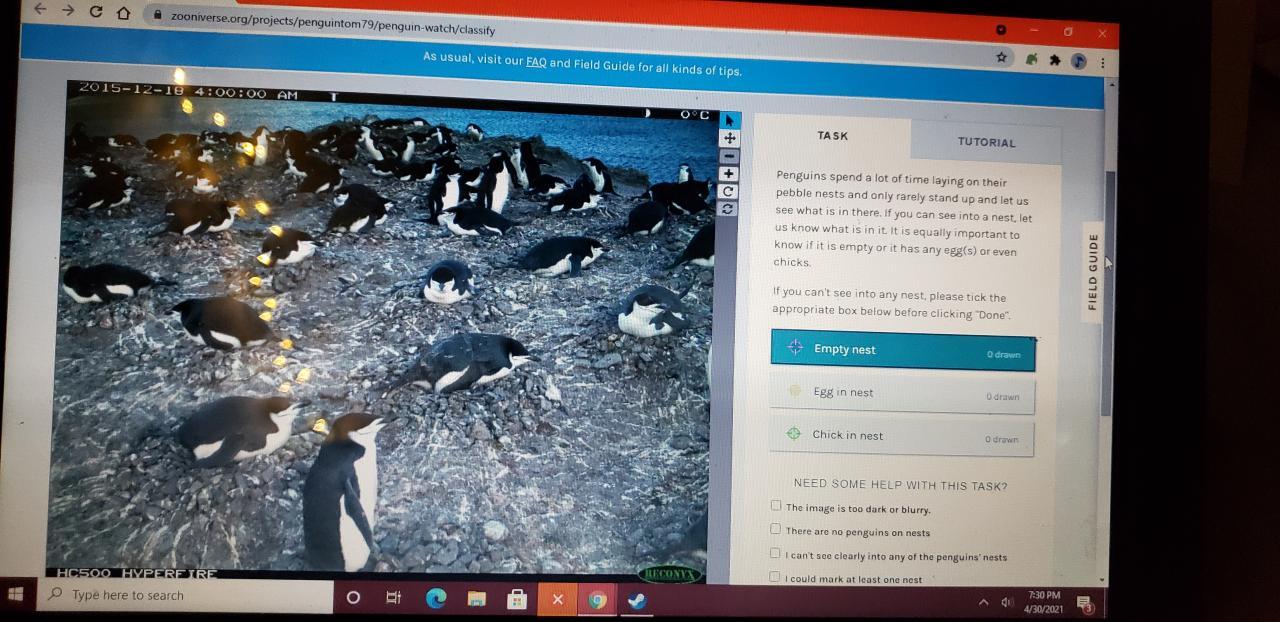
Task: Open the Windows notification center
Action: (1085, 603)
